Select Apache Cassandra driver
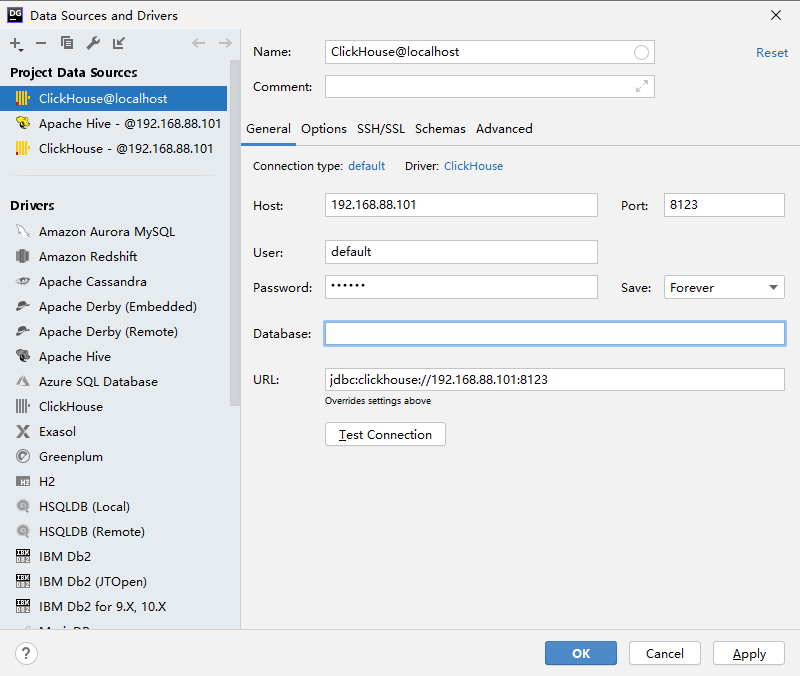Viewport: 800px width, 676px height. coord(113,282)
